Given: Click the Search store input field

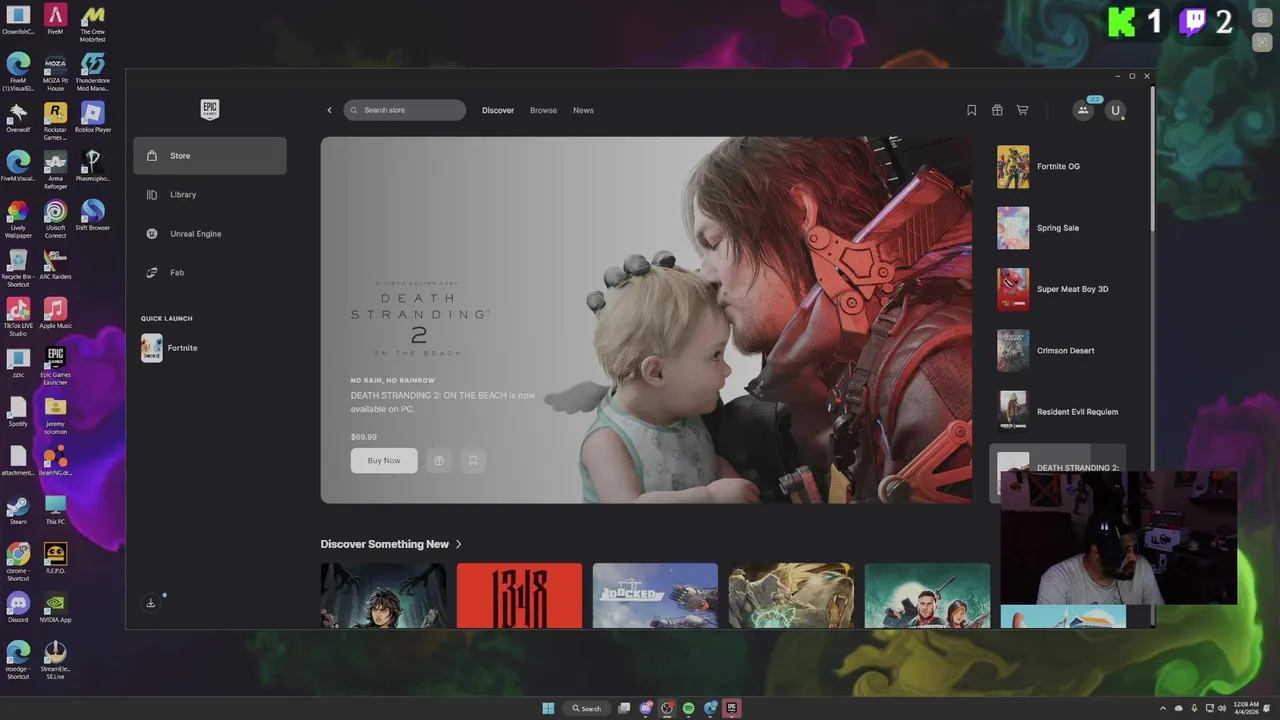Looking at the screenshot, I should tap(405, 110).
